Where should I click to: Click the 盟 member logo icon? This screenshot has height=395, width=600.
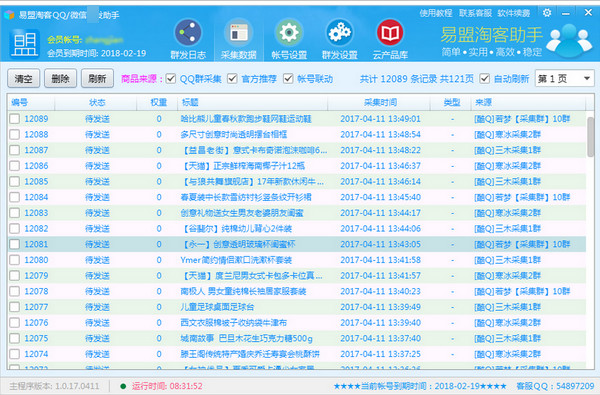pyautogui.click(x=24, y=44)
